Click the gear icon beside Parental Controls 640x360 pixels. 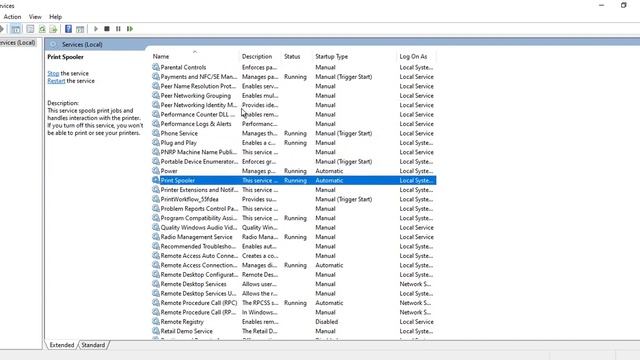[x=156, y=67]
